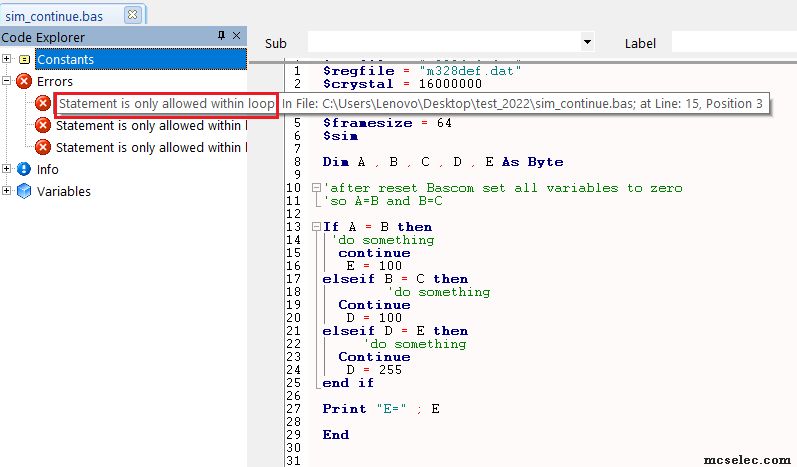Image resolution: width=797 pixels, height=467 pixels.
Task: Click inside the Label combo box field
Action: pos(734,42)
